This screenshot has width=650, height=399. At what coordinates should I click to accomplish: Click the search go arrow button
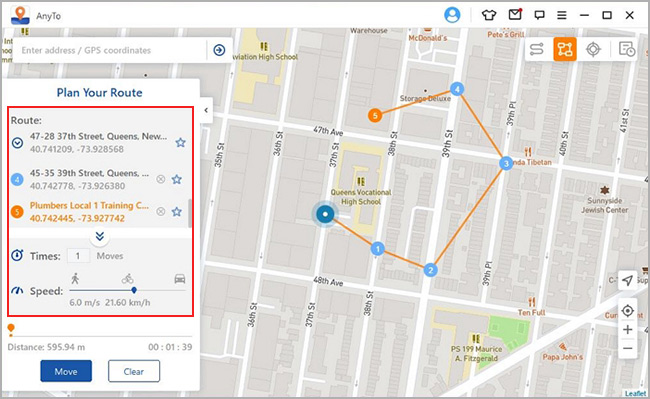(x=219, y=50)
